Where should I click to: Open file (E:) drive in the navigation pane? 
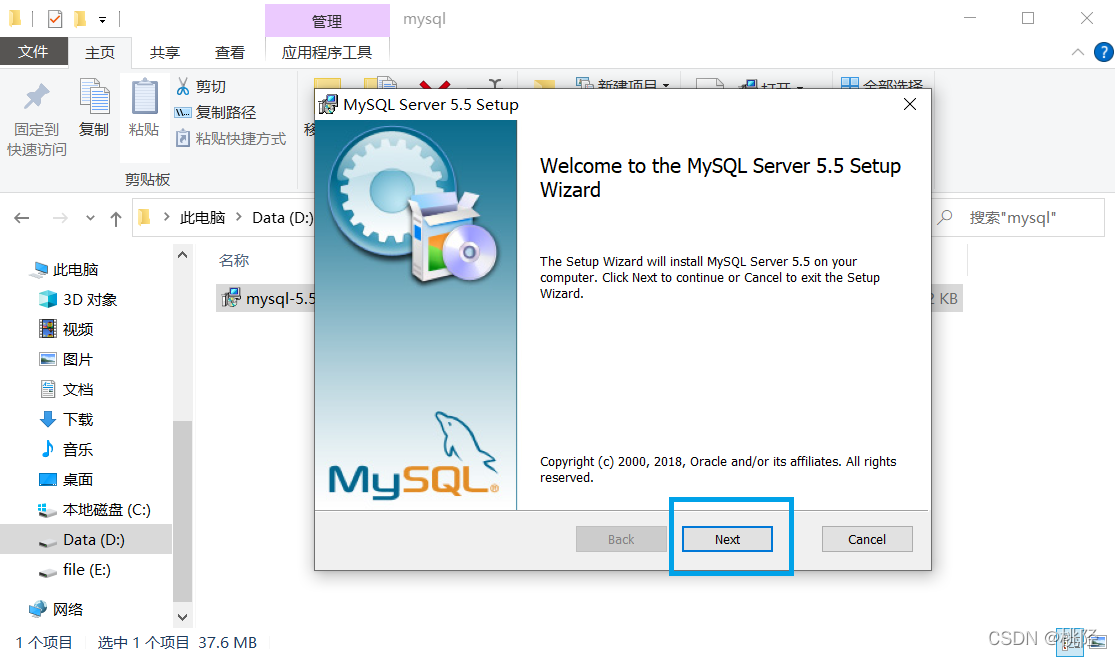click(74, 570)
